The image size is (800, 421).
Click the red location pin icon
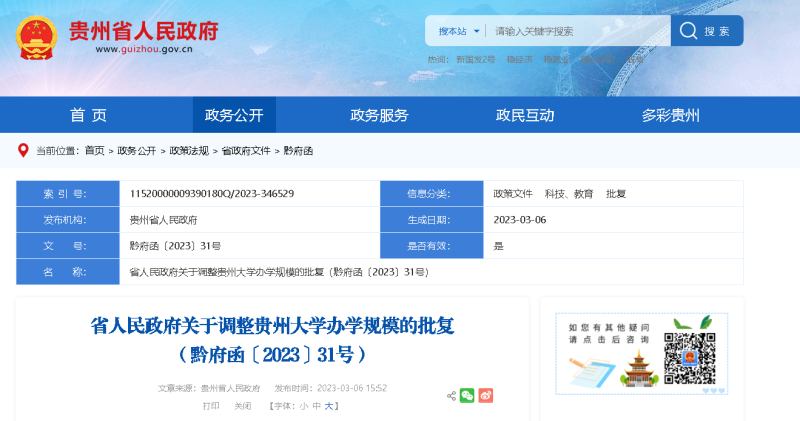coord(23,150)
